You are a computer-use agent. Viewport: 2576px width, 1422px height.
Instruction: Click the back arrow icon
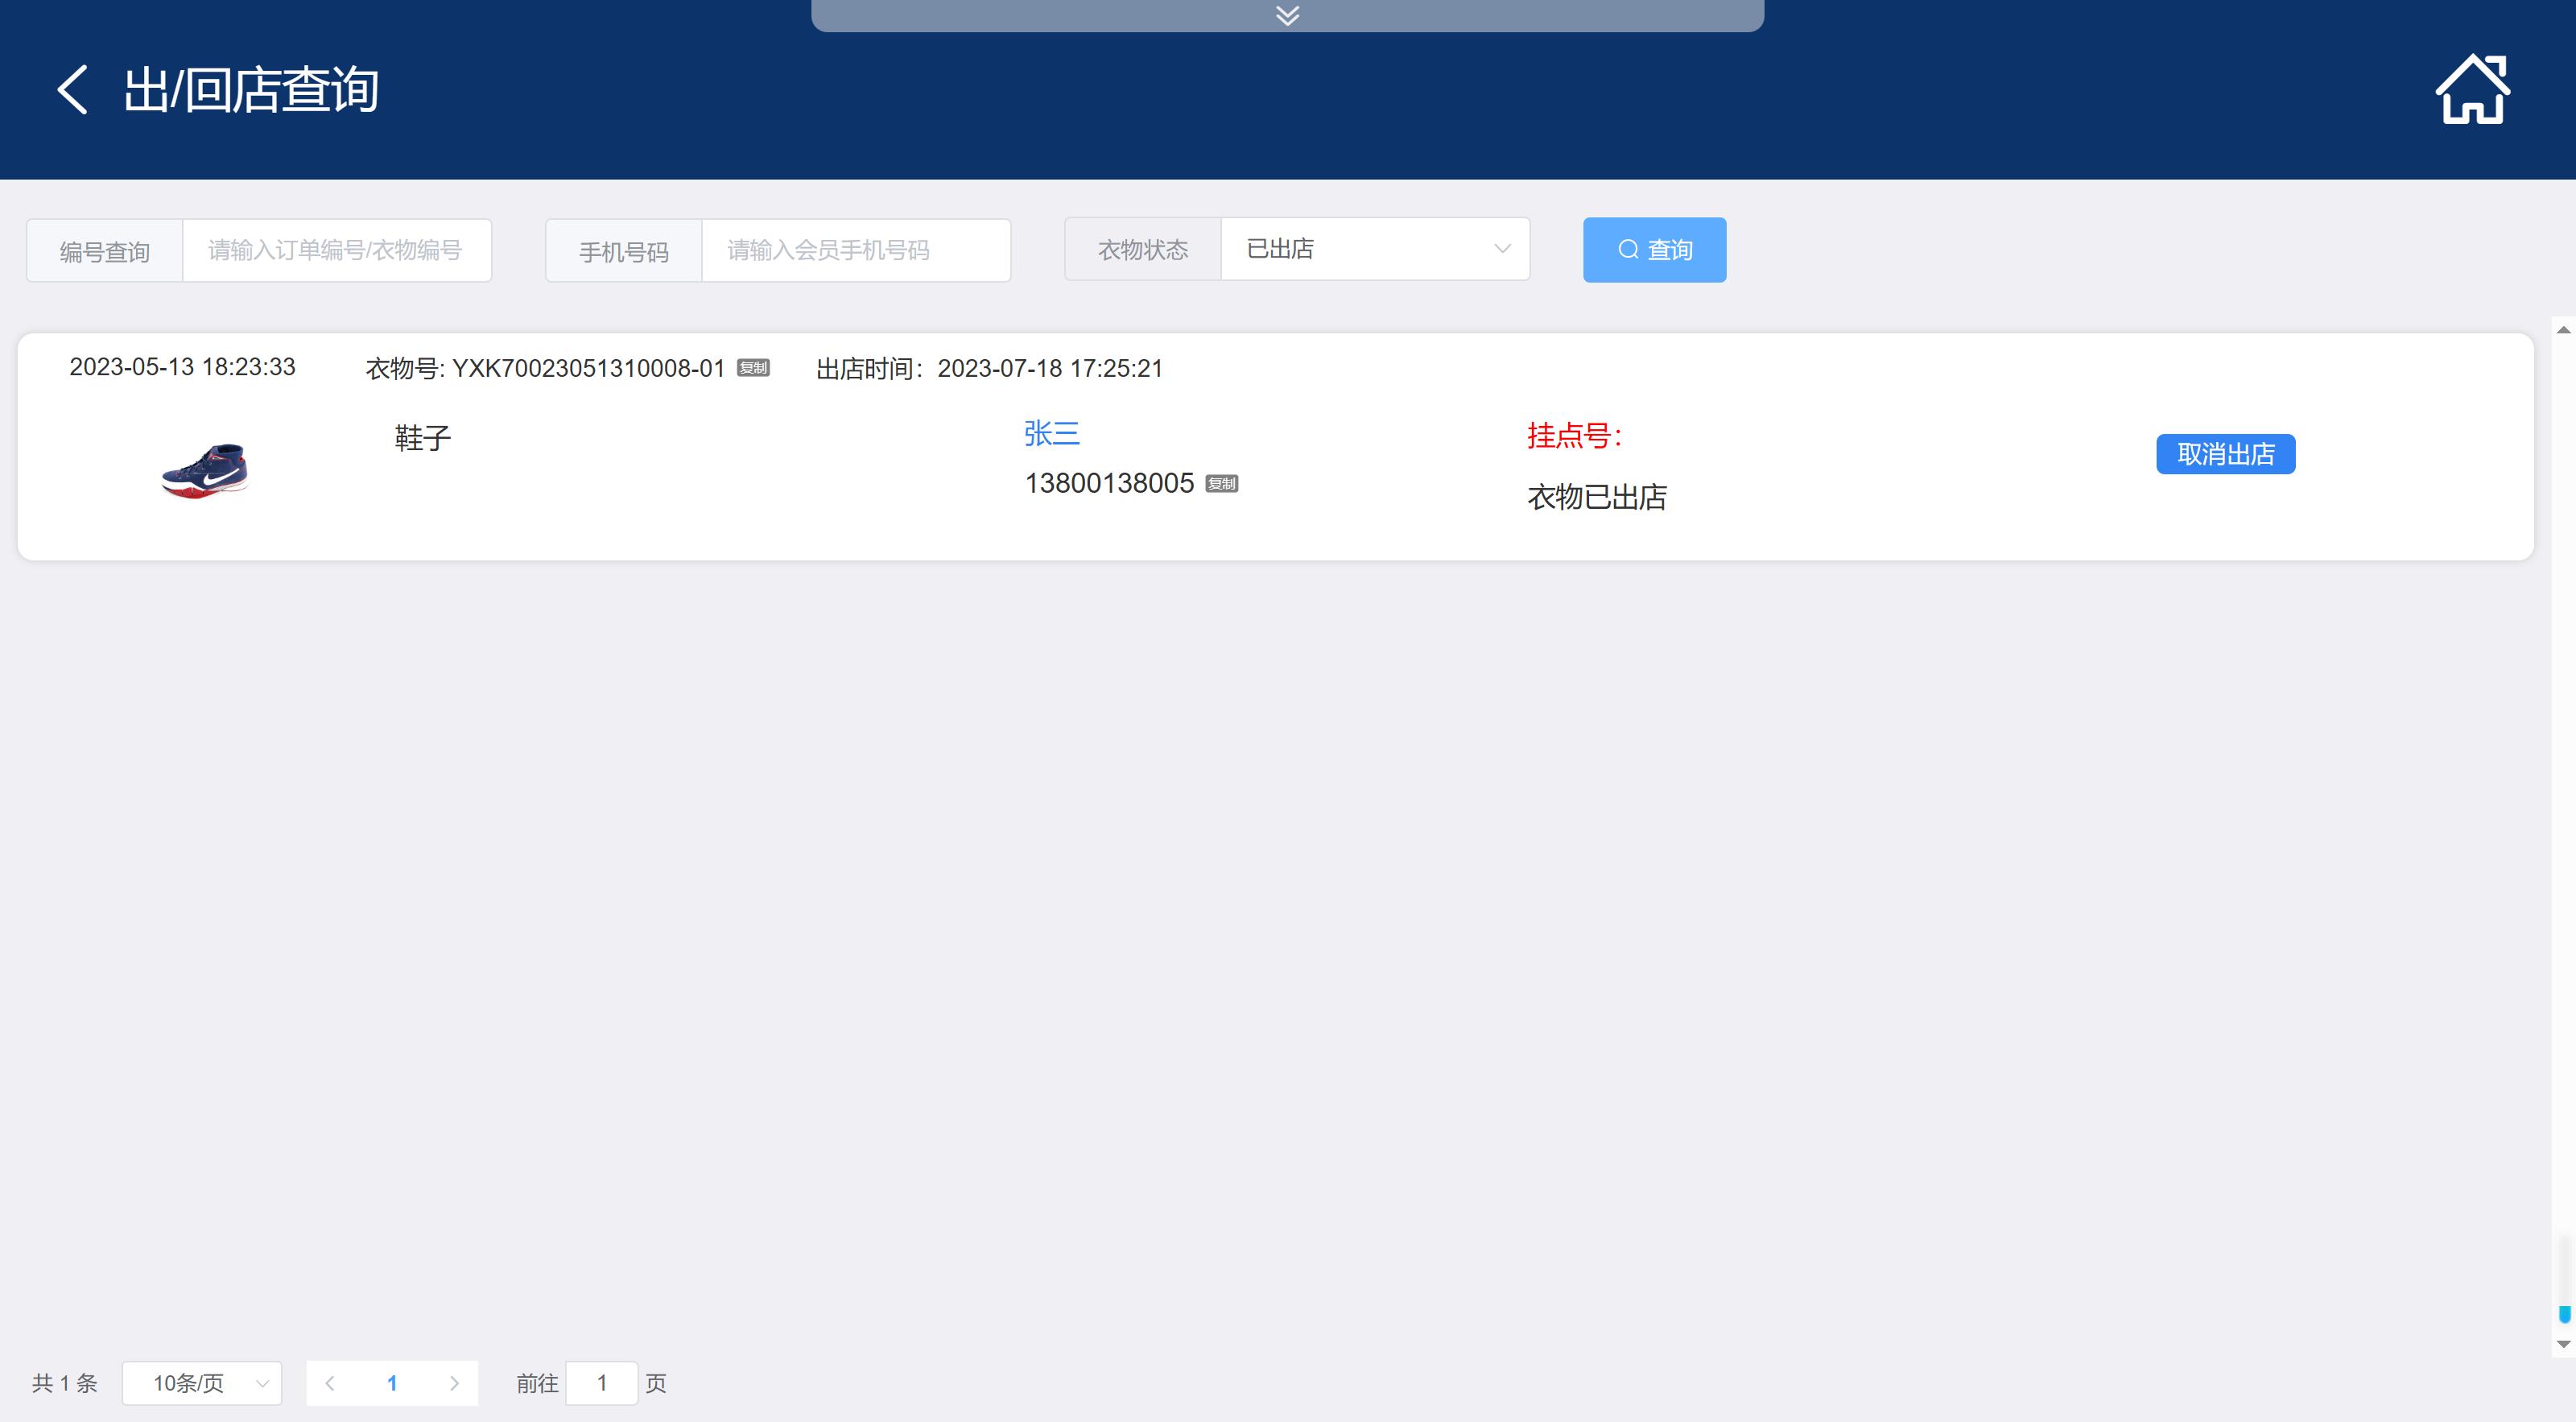[72, 90]
